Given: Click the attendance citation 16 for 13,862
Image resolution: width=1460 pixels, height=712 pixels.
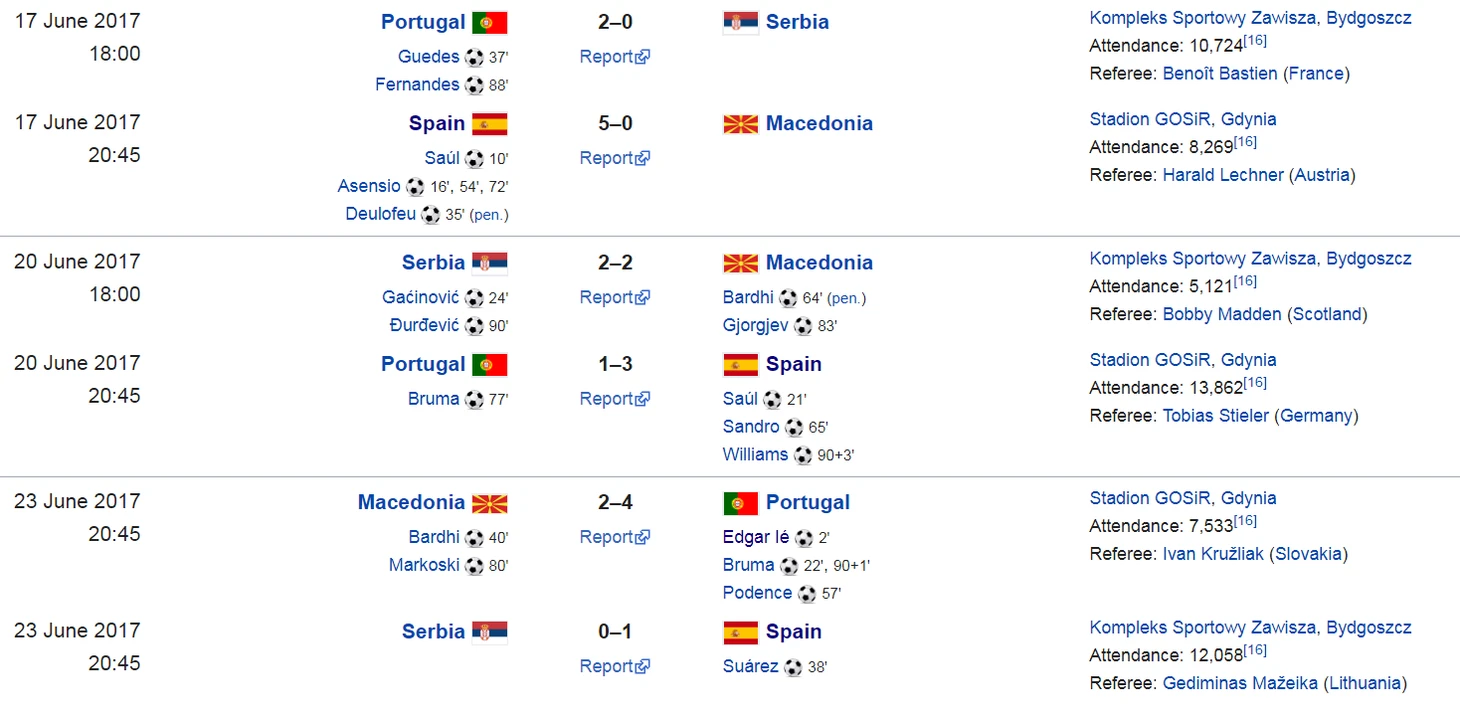Looking at the screenshot, I should coord(1255,382).
